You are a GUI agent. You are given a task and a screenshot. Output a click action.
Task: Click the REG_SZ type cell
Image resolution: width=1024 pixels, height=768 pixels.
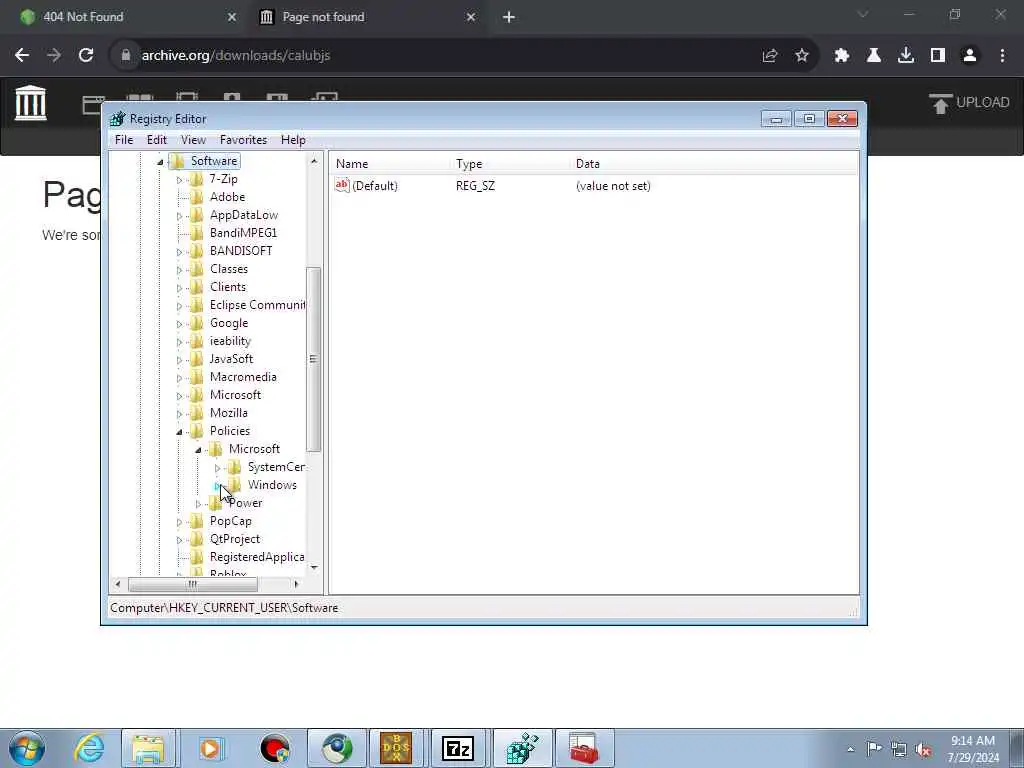tap(475, 186)
